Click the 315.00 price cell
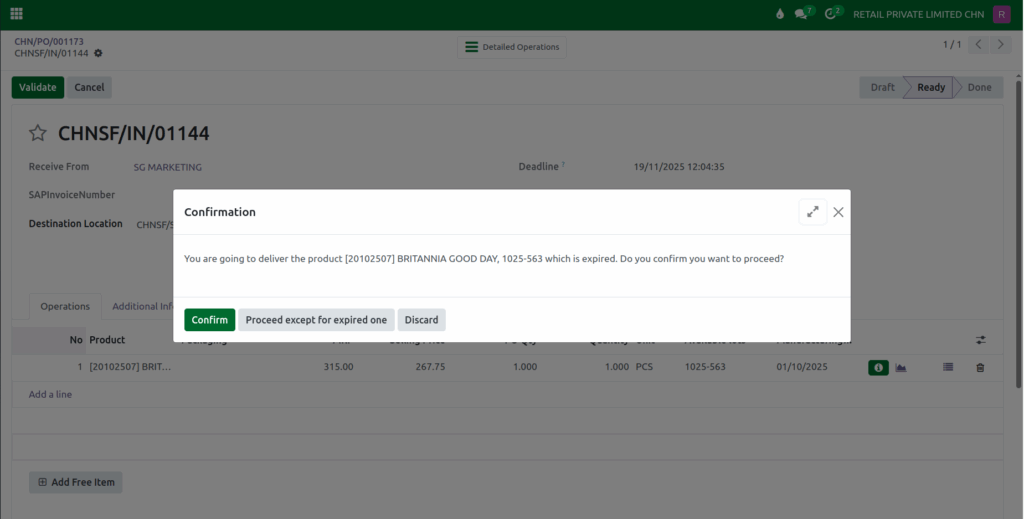The height and width of the screenshot is (519, 1024). click(338, 367)
